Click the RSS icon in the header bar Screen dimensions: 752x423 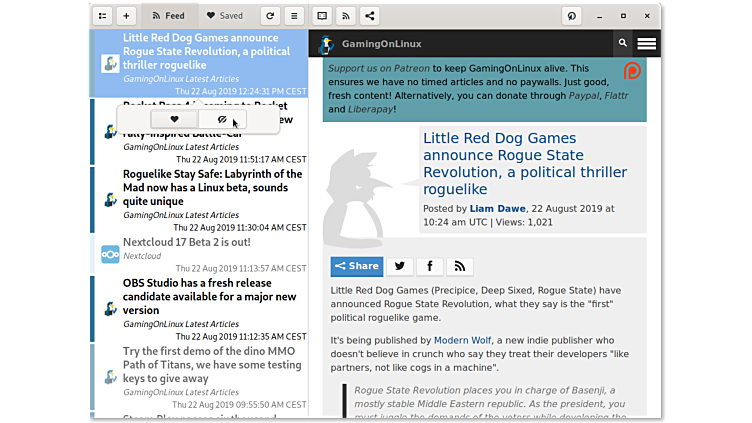point(346,16)
